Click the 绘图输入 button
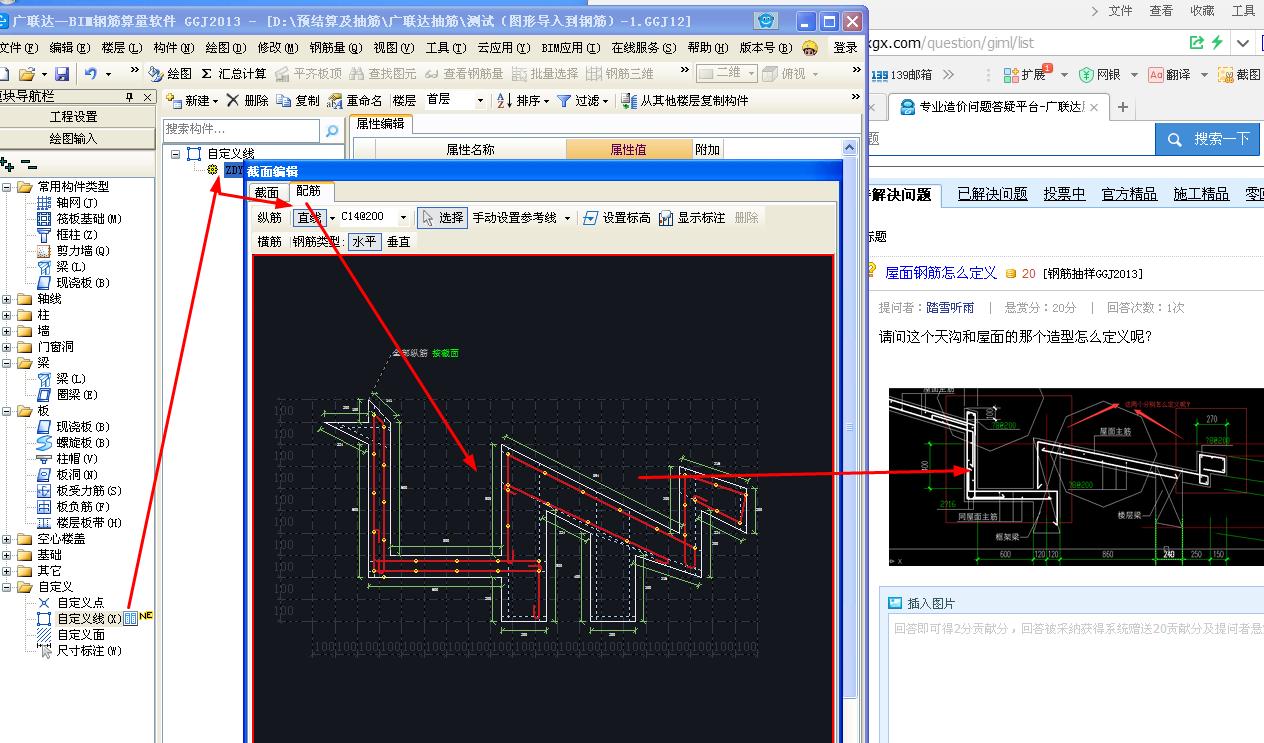 coord(74,138)
